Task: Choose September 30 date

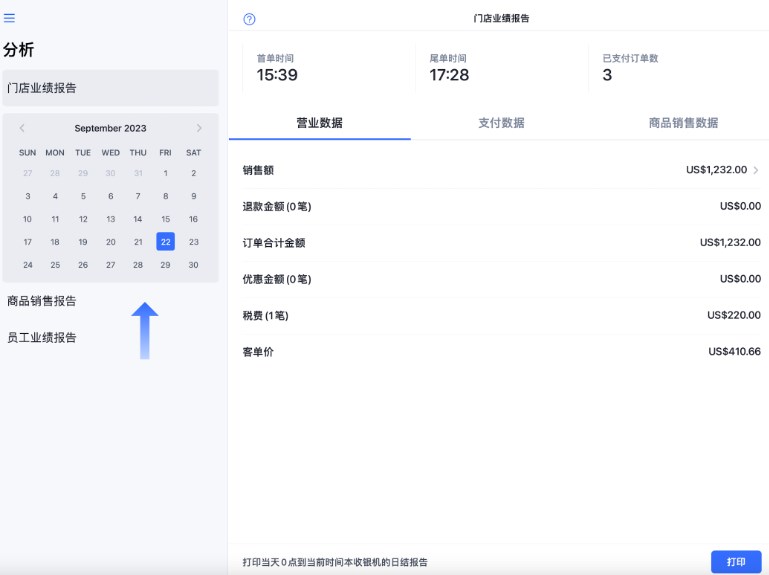Action: [193, 265]
